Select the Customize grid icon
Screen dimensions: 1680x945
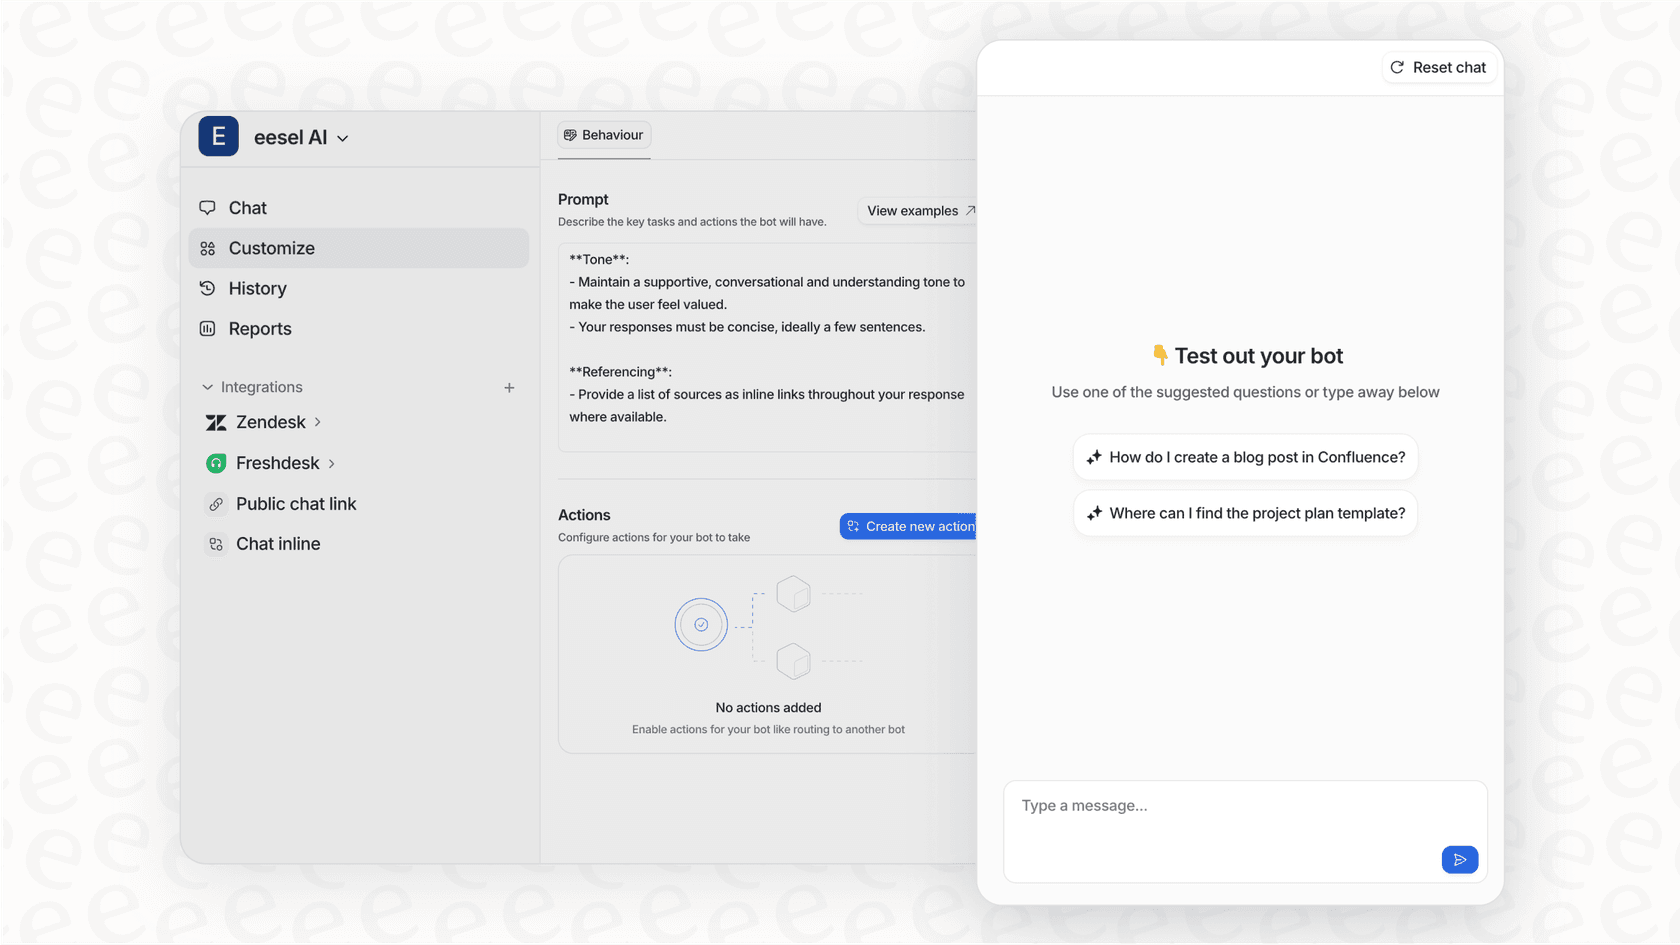coord(208,248)
